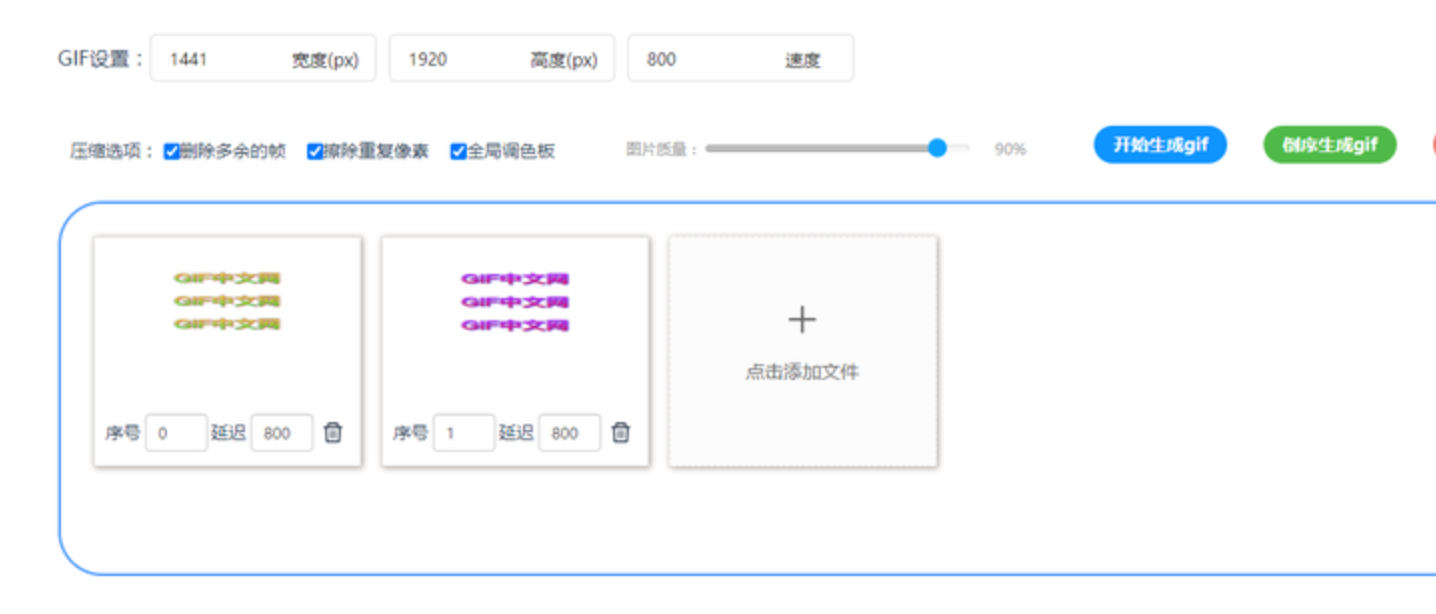The width and height of the screenshot is (1436, 614).
Task: Click the 90% quality value
Action: tap(1010, 150)
